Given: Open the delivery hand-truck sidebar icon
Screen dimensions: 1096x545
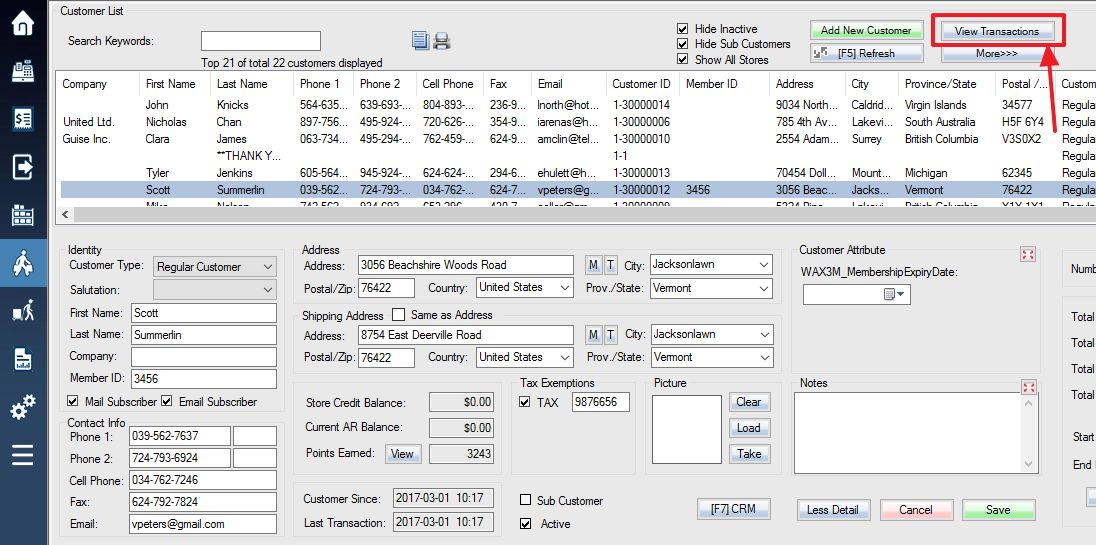Looking at the screenshot, I should pyautogui.click(x=22, y=311).
